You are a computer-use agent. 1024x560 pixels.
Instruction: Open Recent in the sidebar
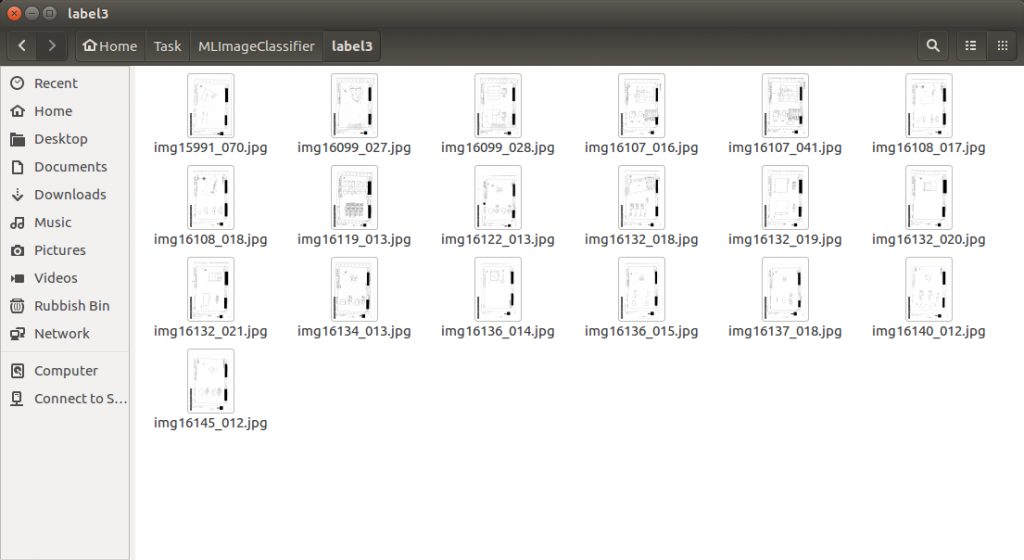pyautogui.click(x=56, y=84)
